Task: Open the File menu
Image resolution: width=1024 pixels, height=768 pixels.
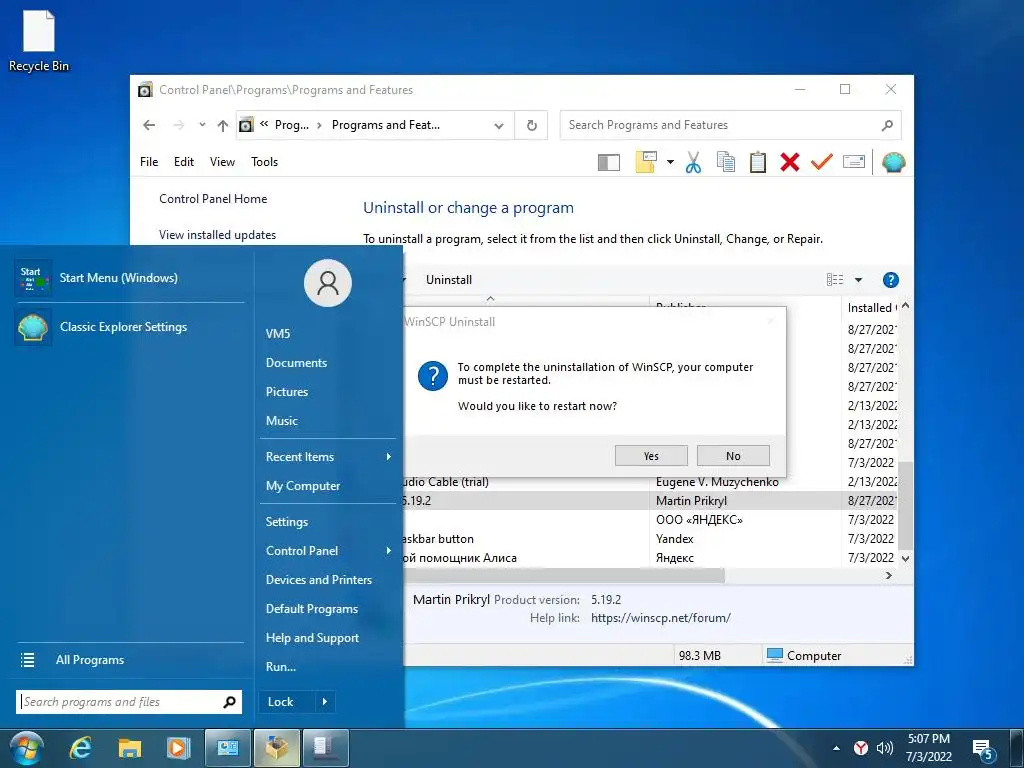Action: point(149,162)
